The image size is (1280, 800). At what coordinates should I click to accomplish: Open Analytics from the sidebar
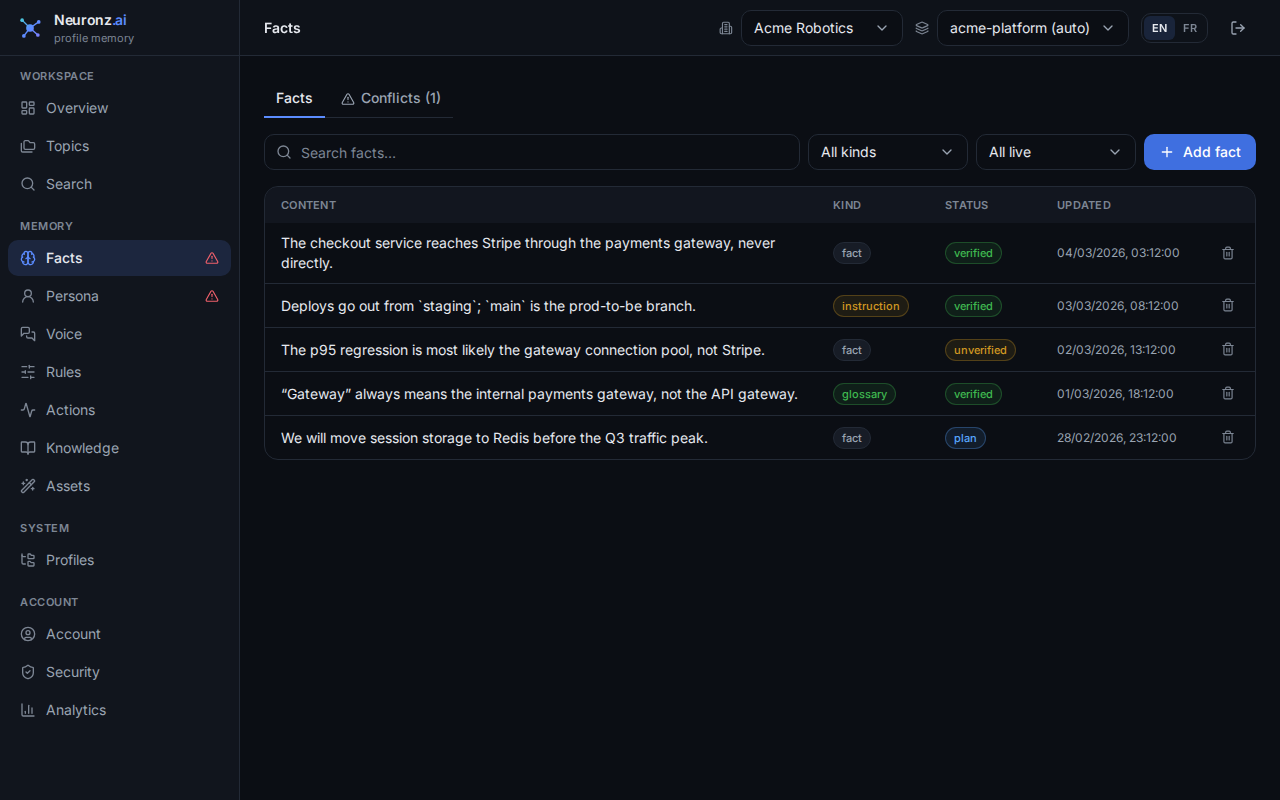(119, 710)
